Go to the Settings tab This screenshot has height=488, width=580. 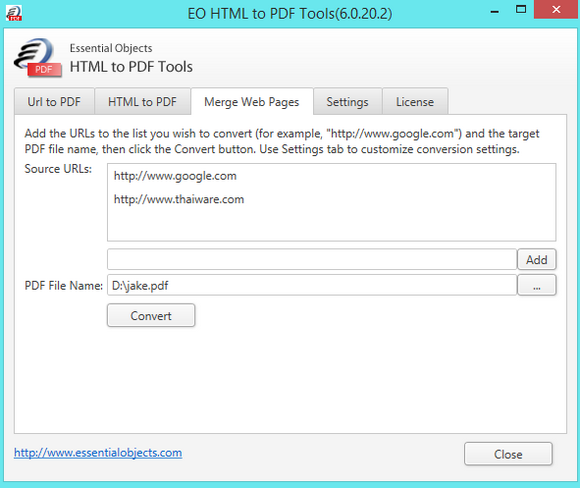[347, 102]
